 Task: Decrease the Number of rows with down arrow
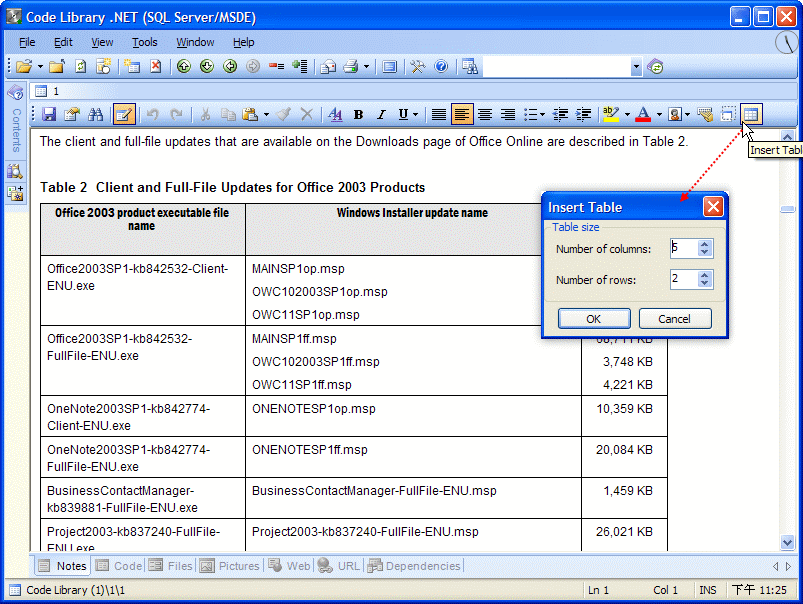705,283
